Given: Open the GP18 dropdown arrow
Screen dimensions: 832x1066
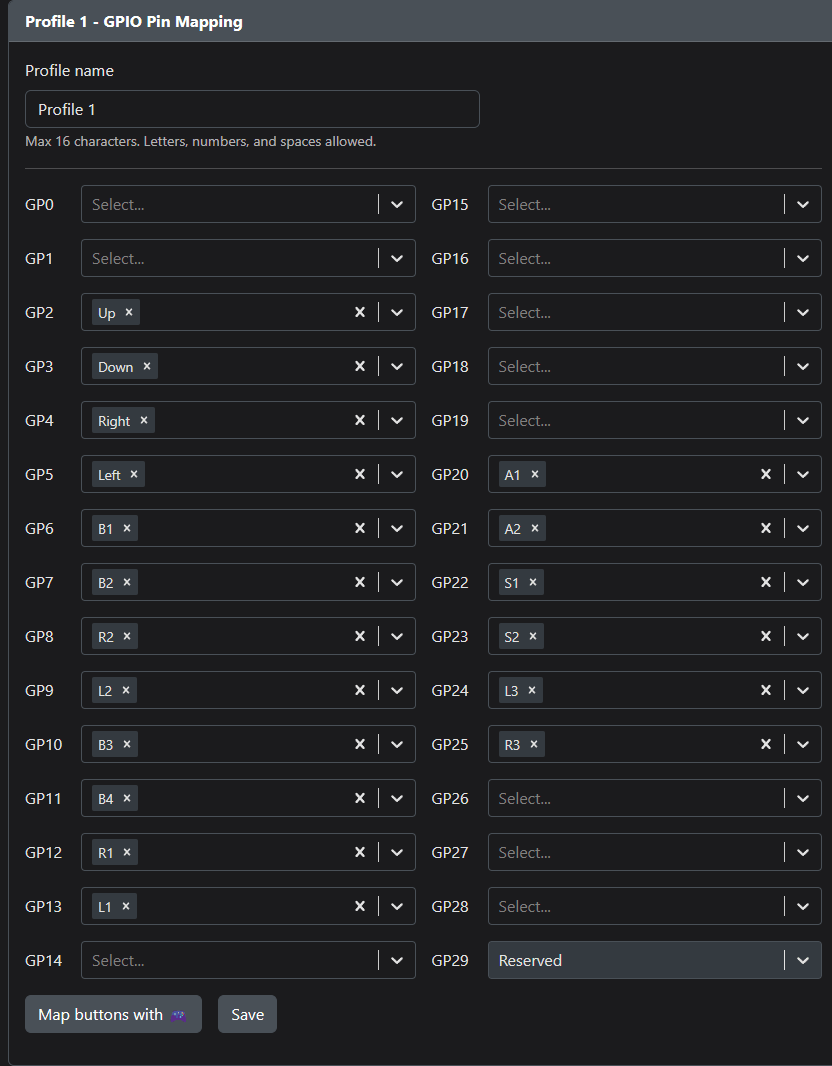Looking at the screenshot, I should click(803, 366).
